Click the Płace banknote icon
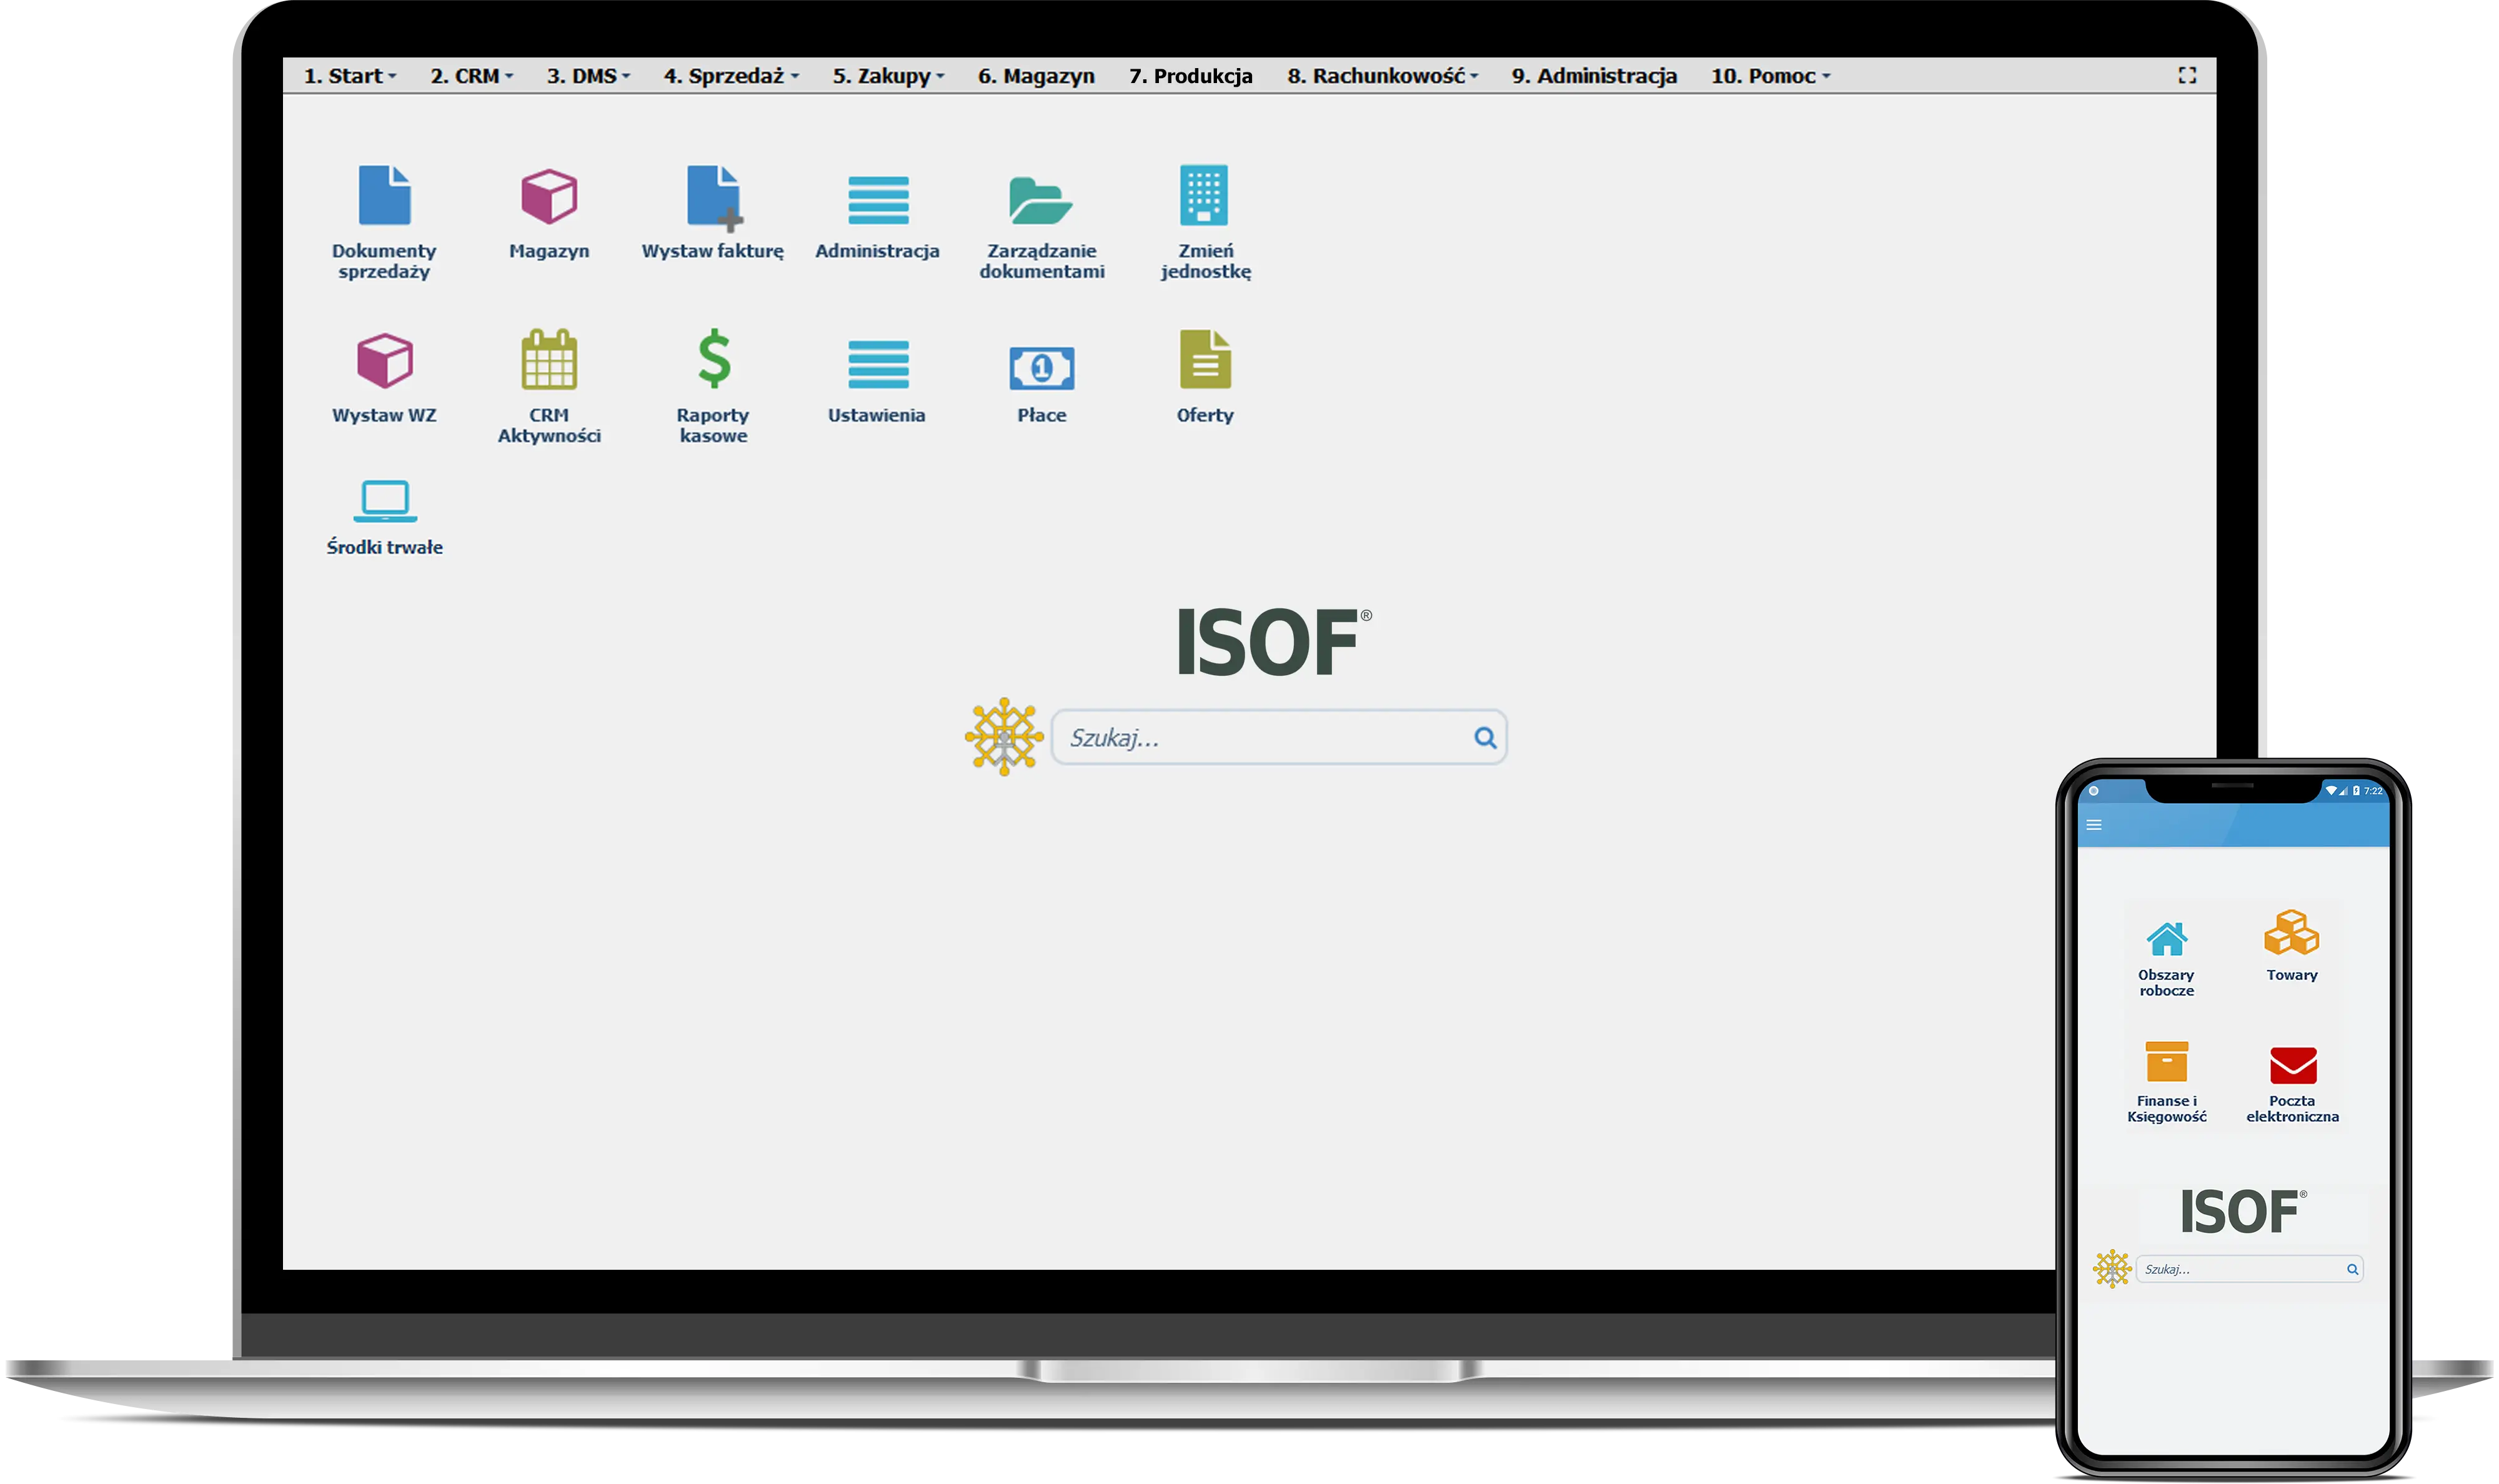 tap(1041, 368)
